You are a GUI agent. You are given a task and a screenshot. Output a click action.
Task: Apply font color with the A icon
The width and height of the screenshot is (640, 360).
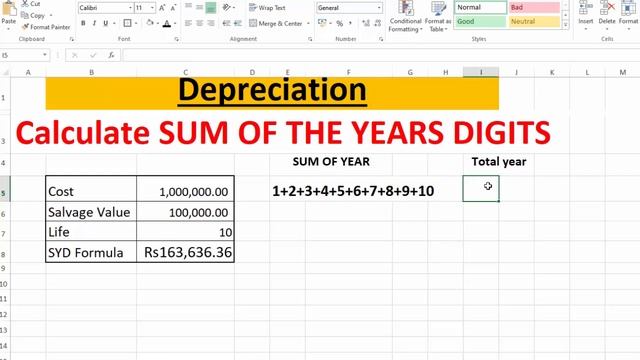tap(167, 24)
